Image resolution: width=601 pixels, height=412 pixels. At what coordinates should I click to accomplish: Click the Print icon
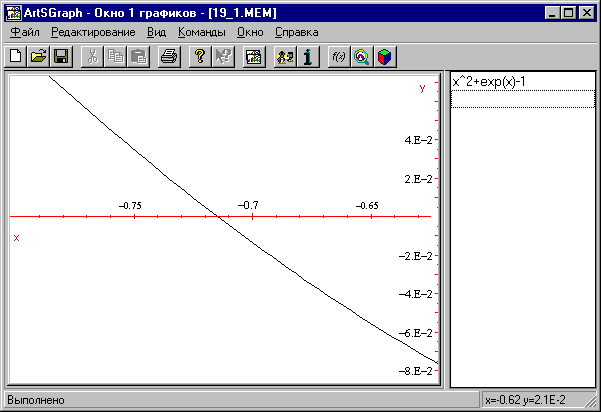tap(169, 57)
